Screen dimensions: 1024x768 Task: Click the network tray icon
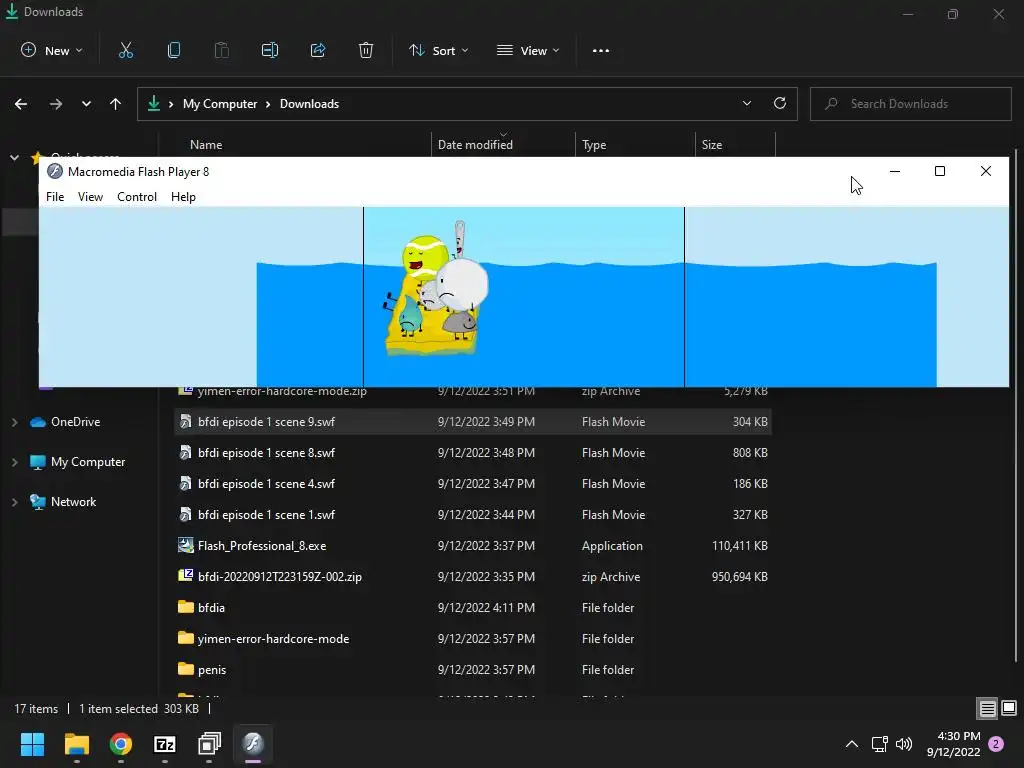point(879,744)
